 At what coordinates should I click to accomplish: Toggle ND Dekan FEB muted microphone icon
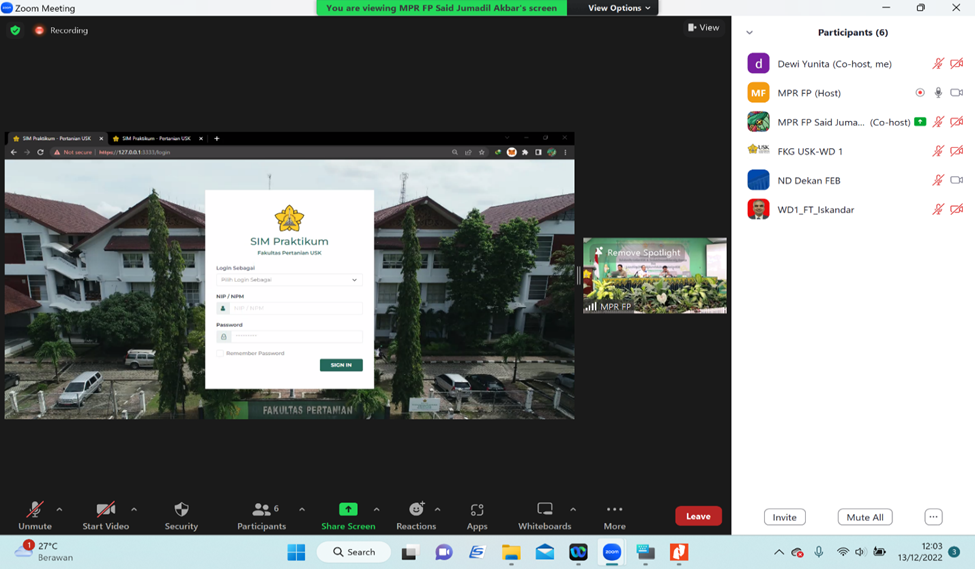click(x=938, y=180)
